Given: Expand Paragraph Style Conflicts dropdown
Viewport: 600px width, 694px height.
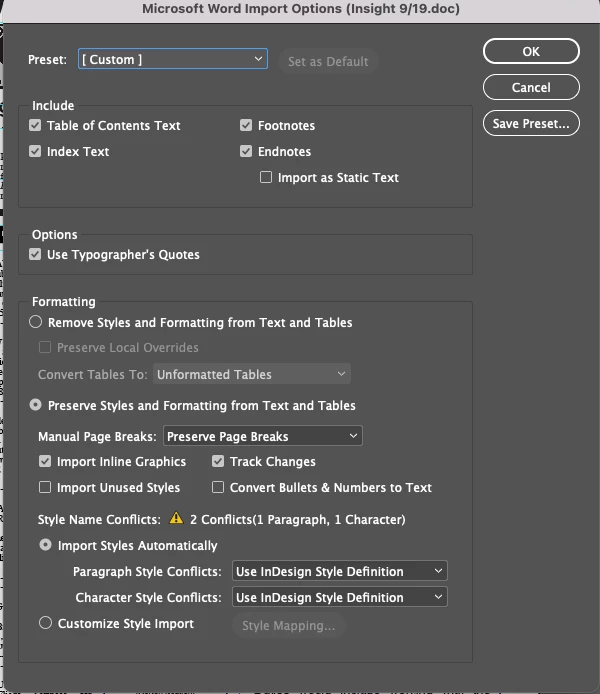Looking at the screenshot, I should tap(340, 571).
